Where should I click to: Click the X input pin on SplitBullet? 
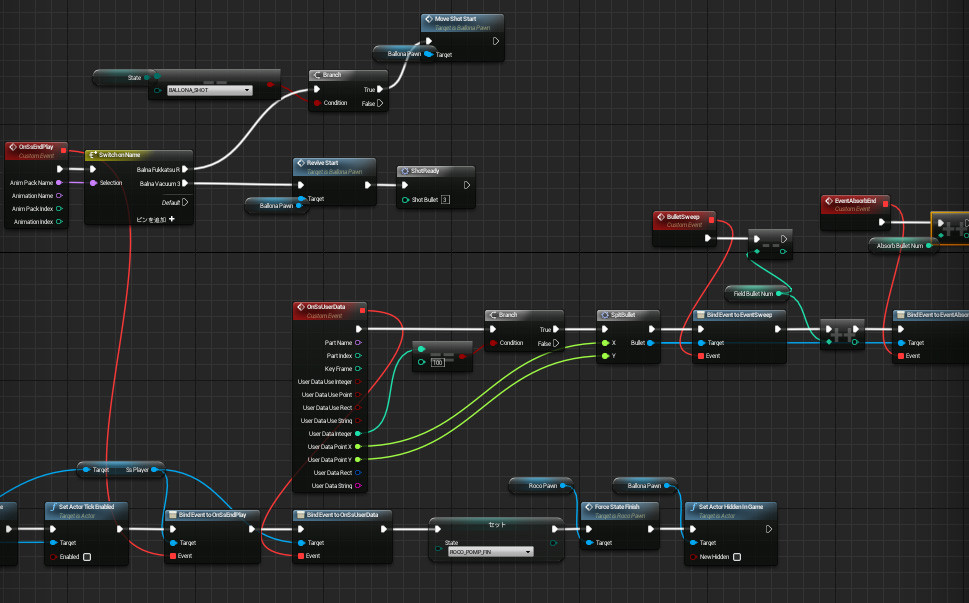(605, 343)
